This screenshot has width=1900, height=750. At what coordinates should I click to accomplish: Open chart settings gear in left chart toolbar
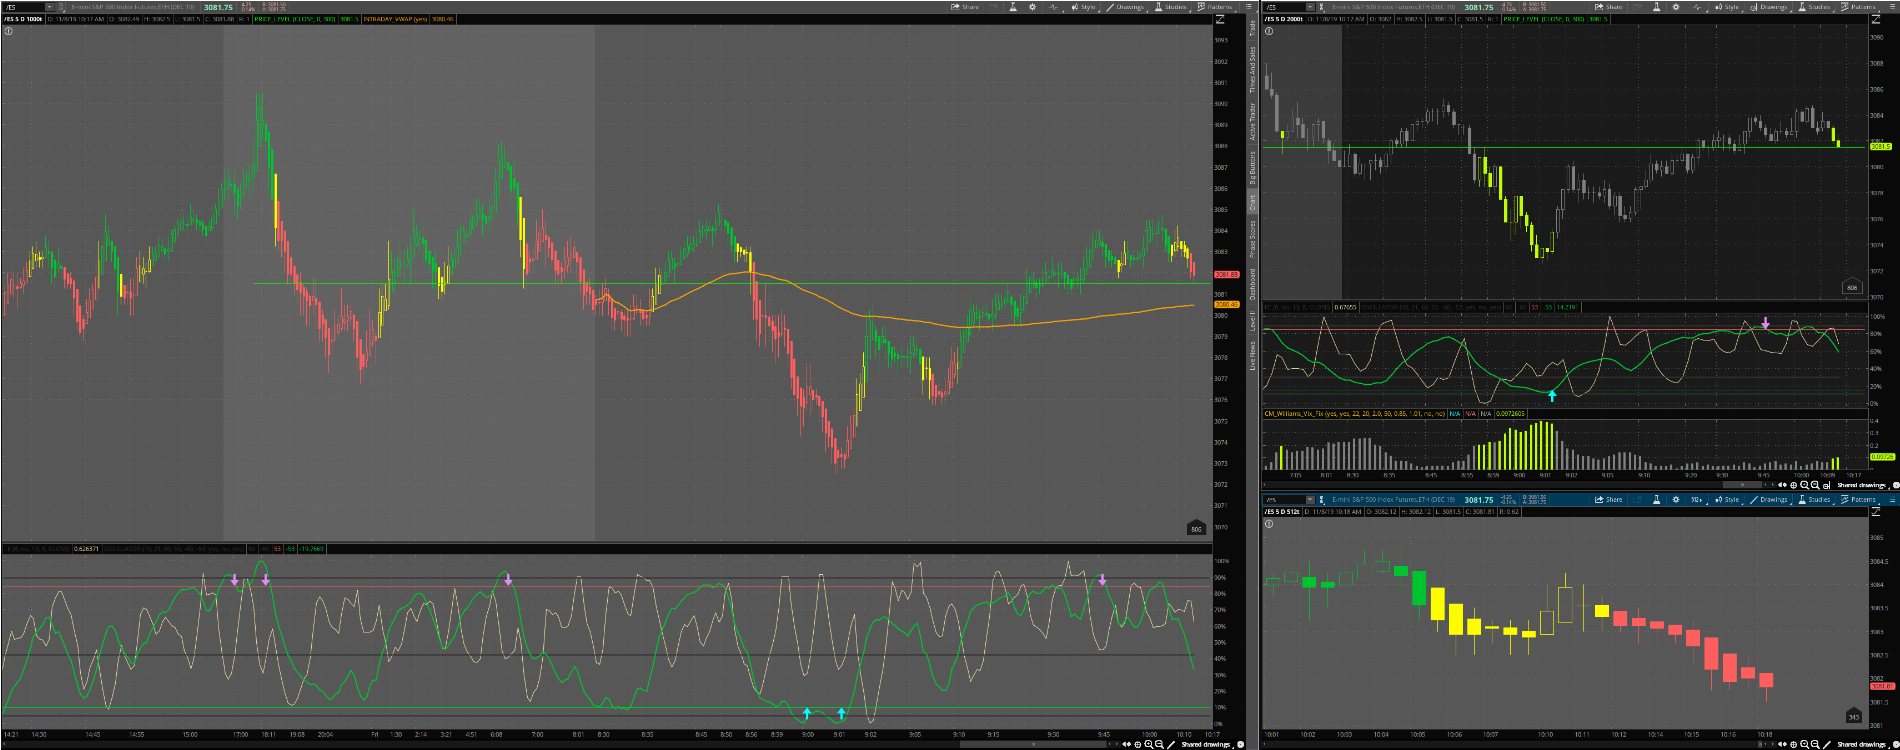tap(1034, 7)
